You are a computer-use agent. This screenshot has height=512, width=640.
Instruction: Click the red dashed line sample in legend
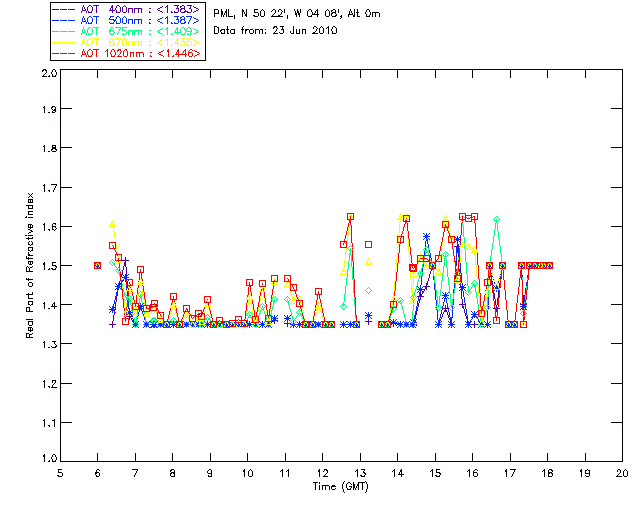pos(64,53)
